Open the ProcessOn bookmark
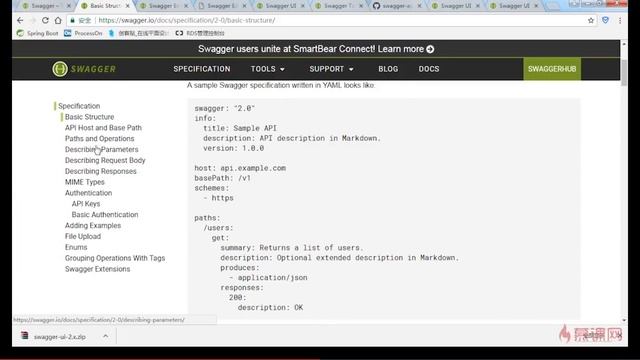 click(83, 33)
